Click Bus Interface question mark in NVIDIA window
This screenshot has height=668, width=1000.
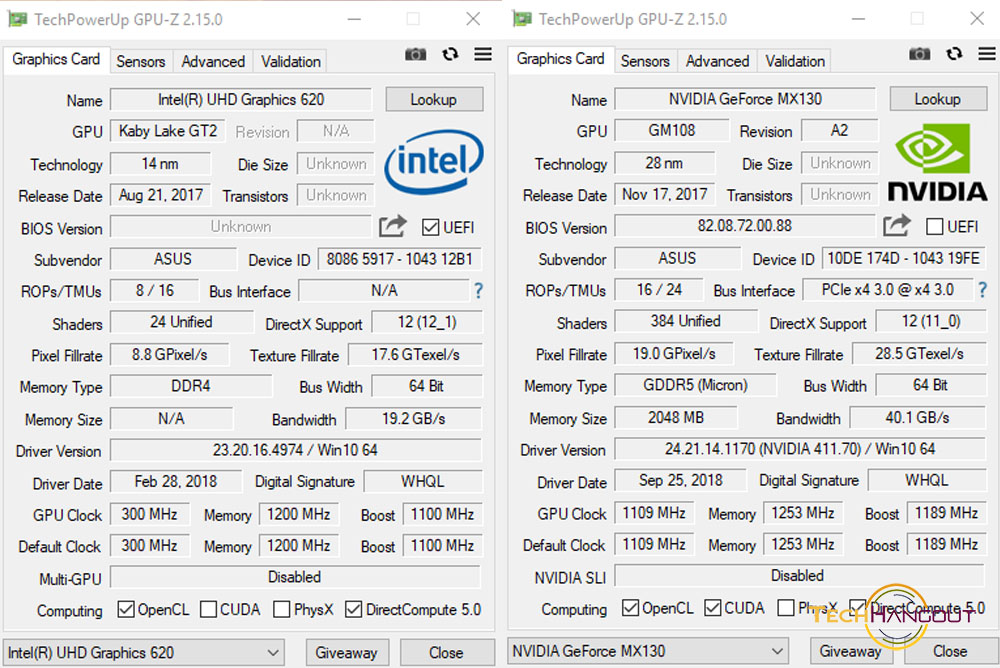(983, 290)
